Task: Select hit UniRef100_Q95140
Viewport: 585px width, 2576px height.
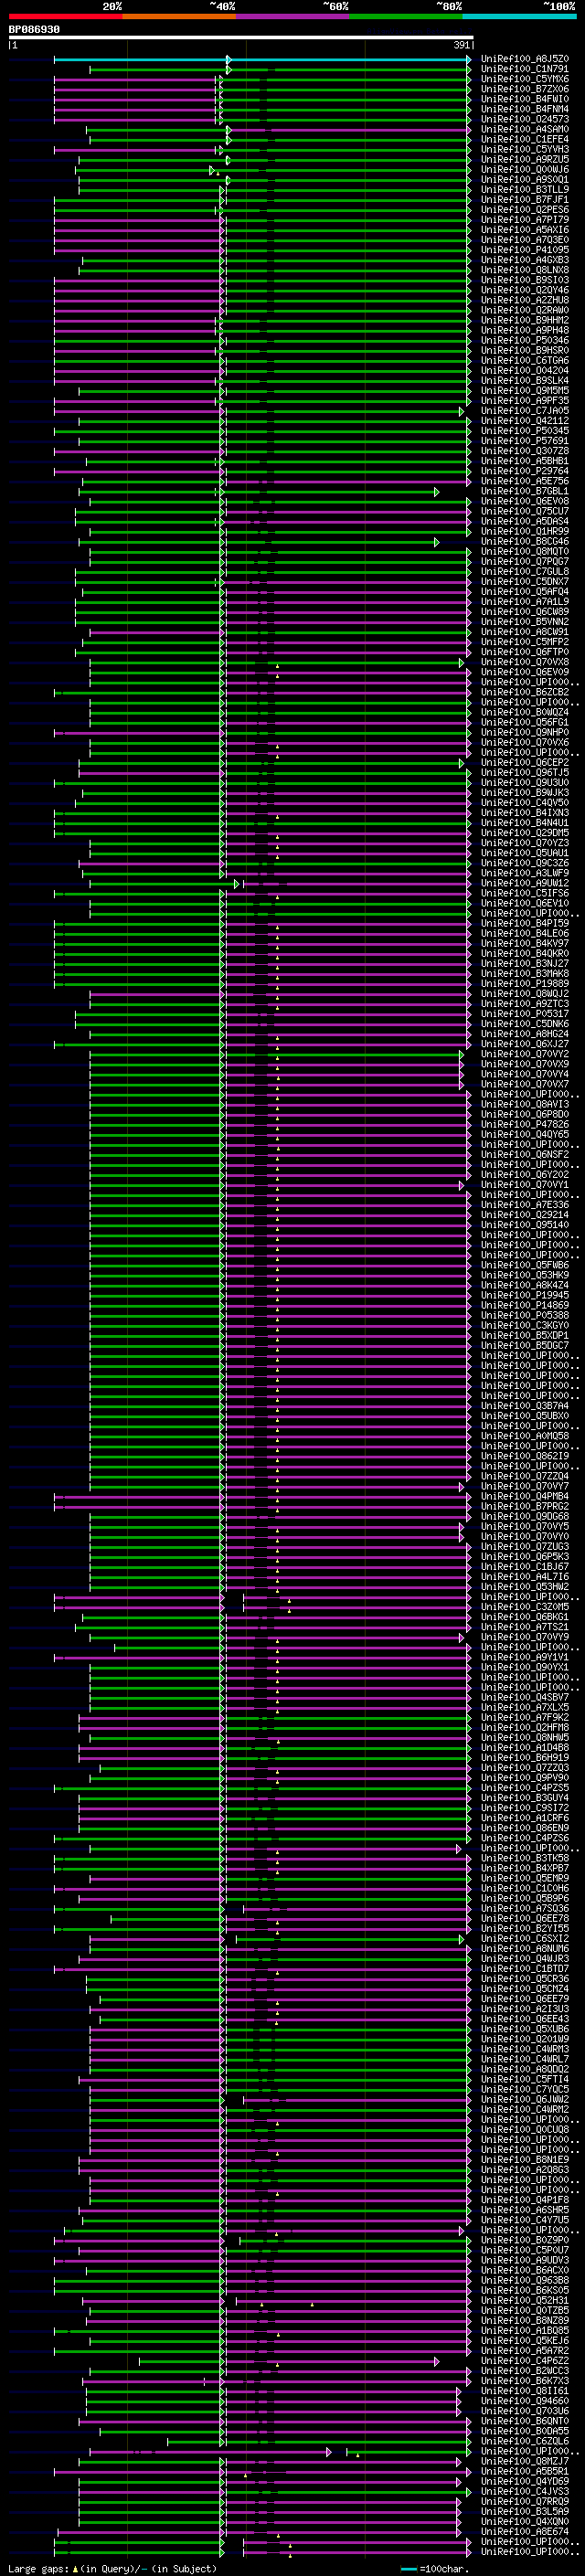Action: (x=525, y=1226)
